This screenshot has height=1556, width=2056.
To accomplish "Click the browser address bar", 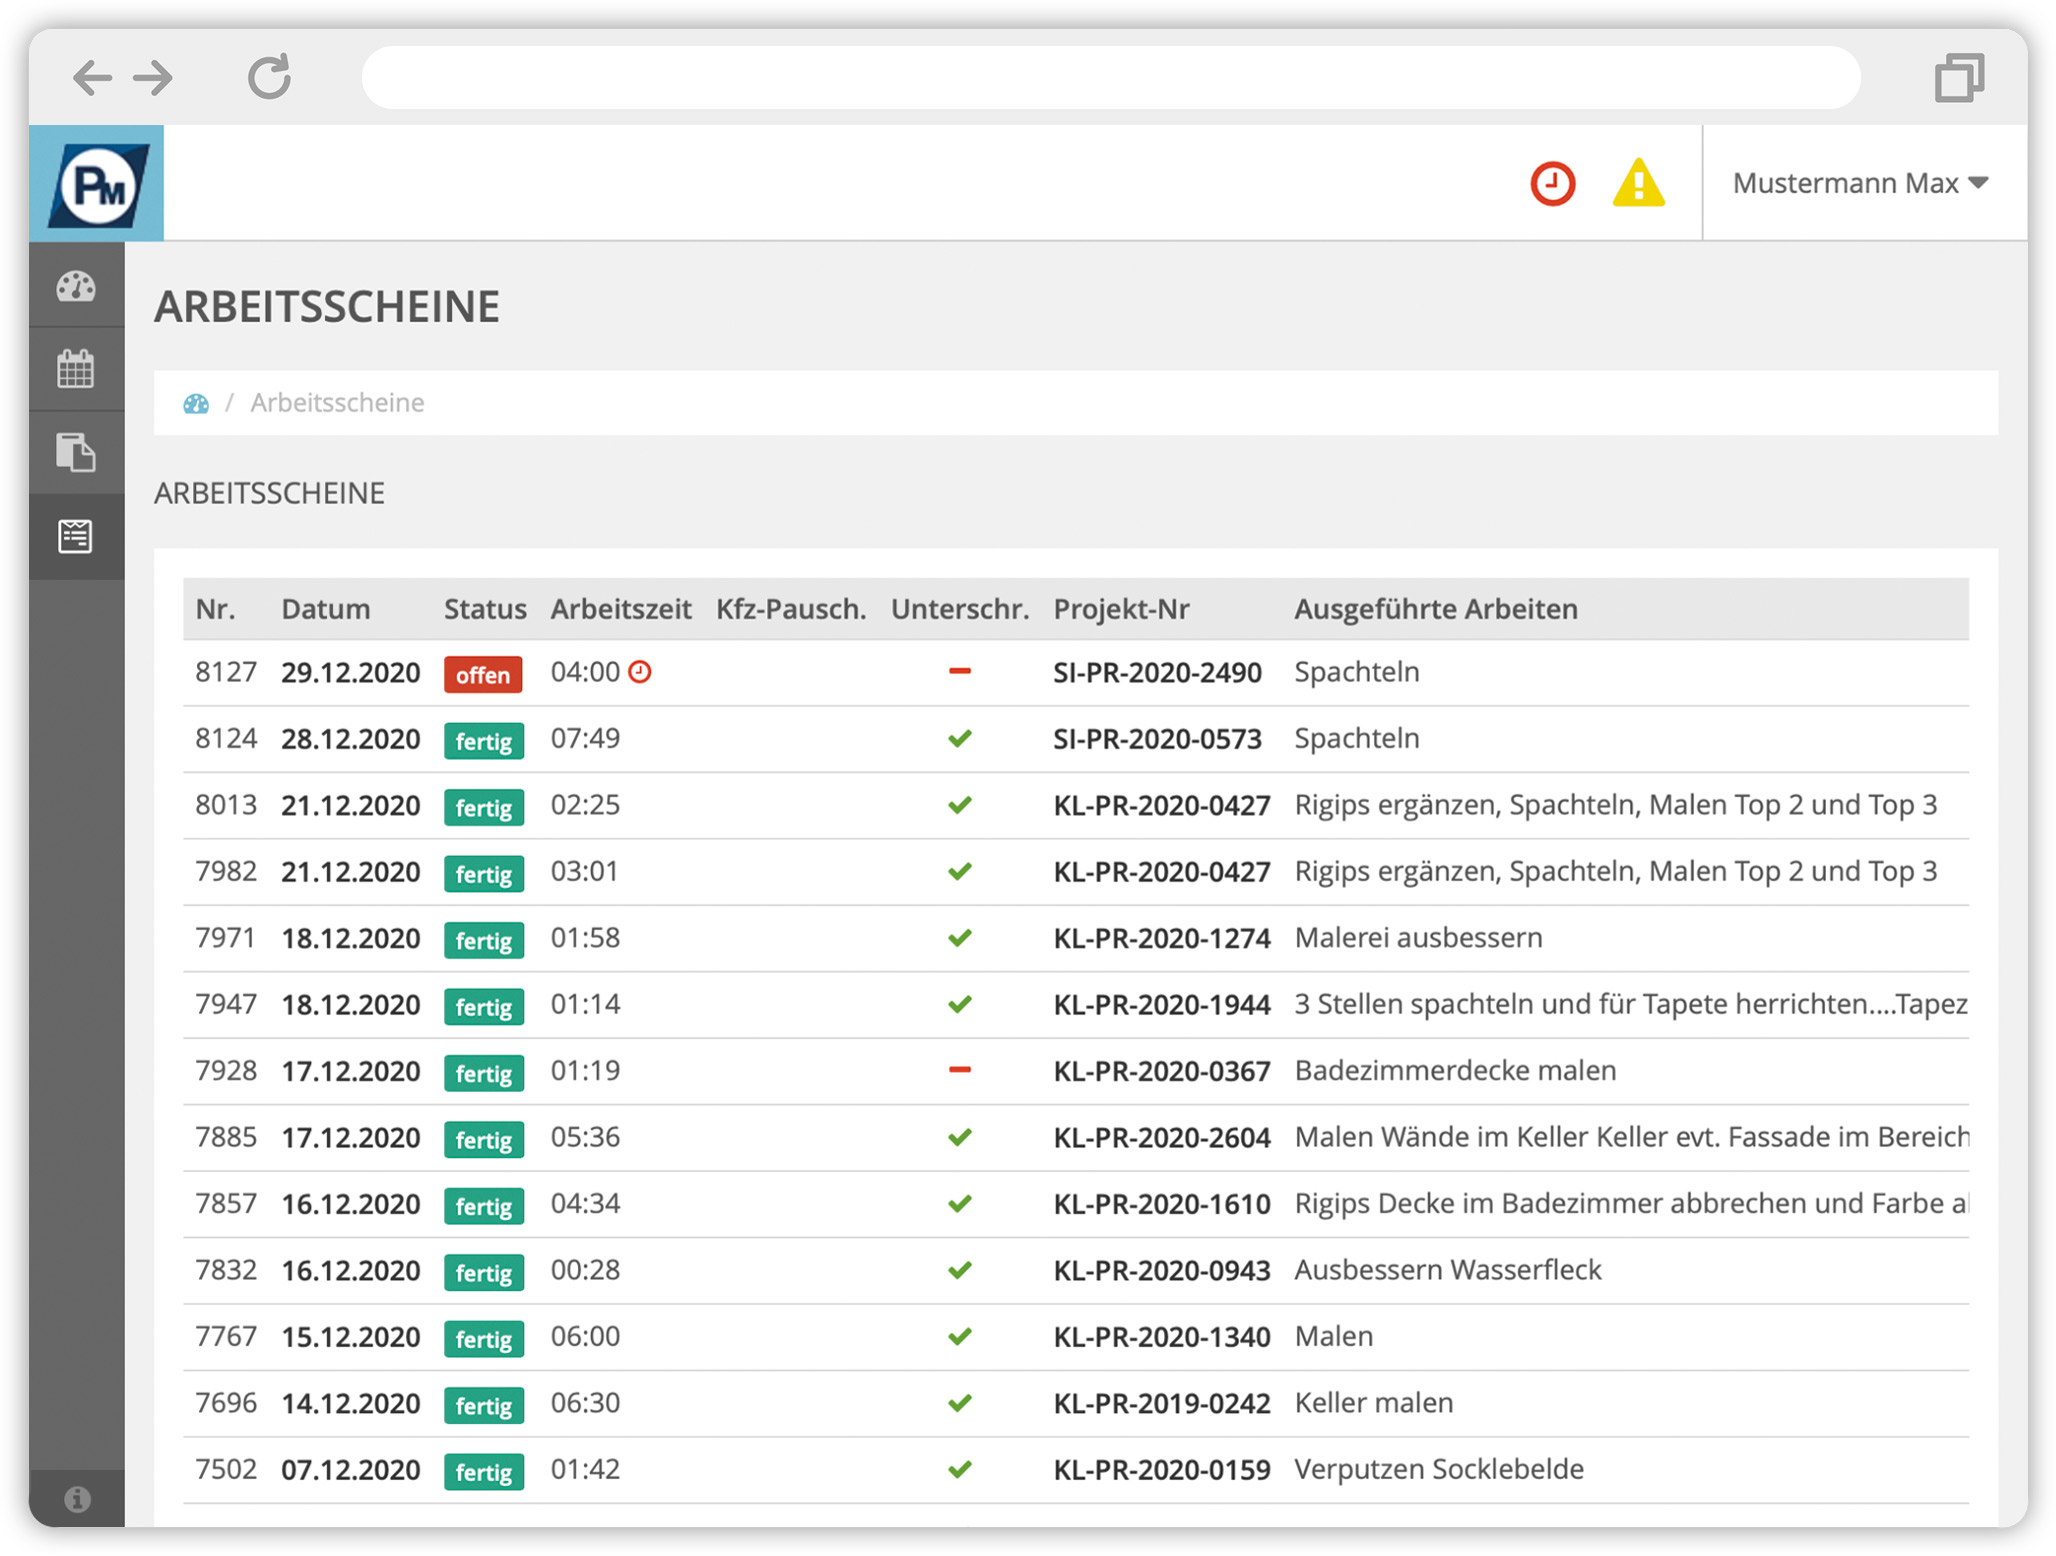I will pos(1110,77).
